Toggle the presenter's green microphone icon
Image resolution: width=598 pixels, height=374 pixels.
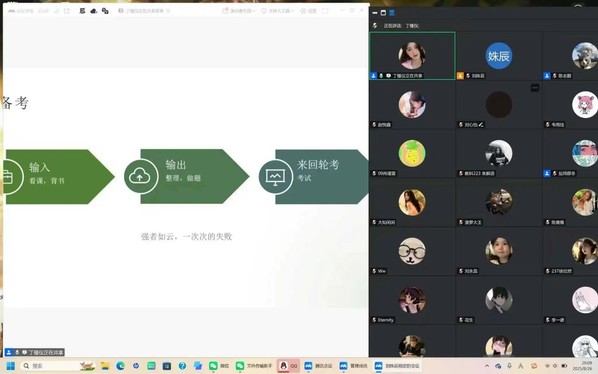click(381, 76)
